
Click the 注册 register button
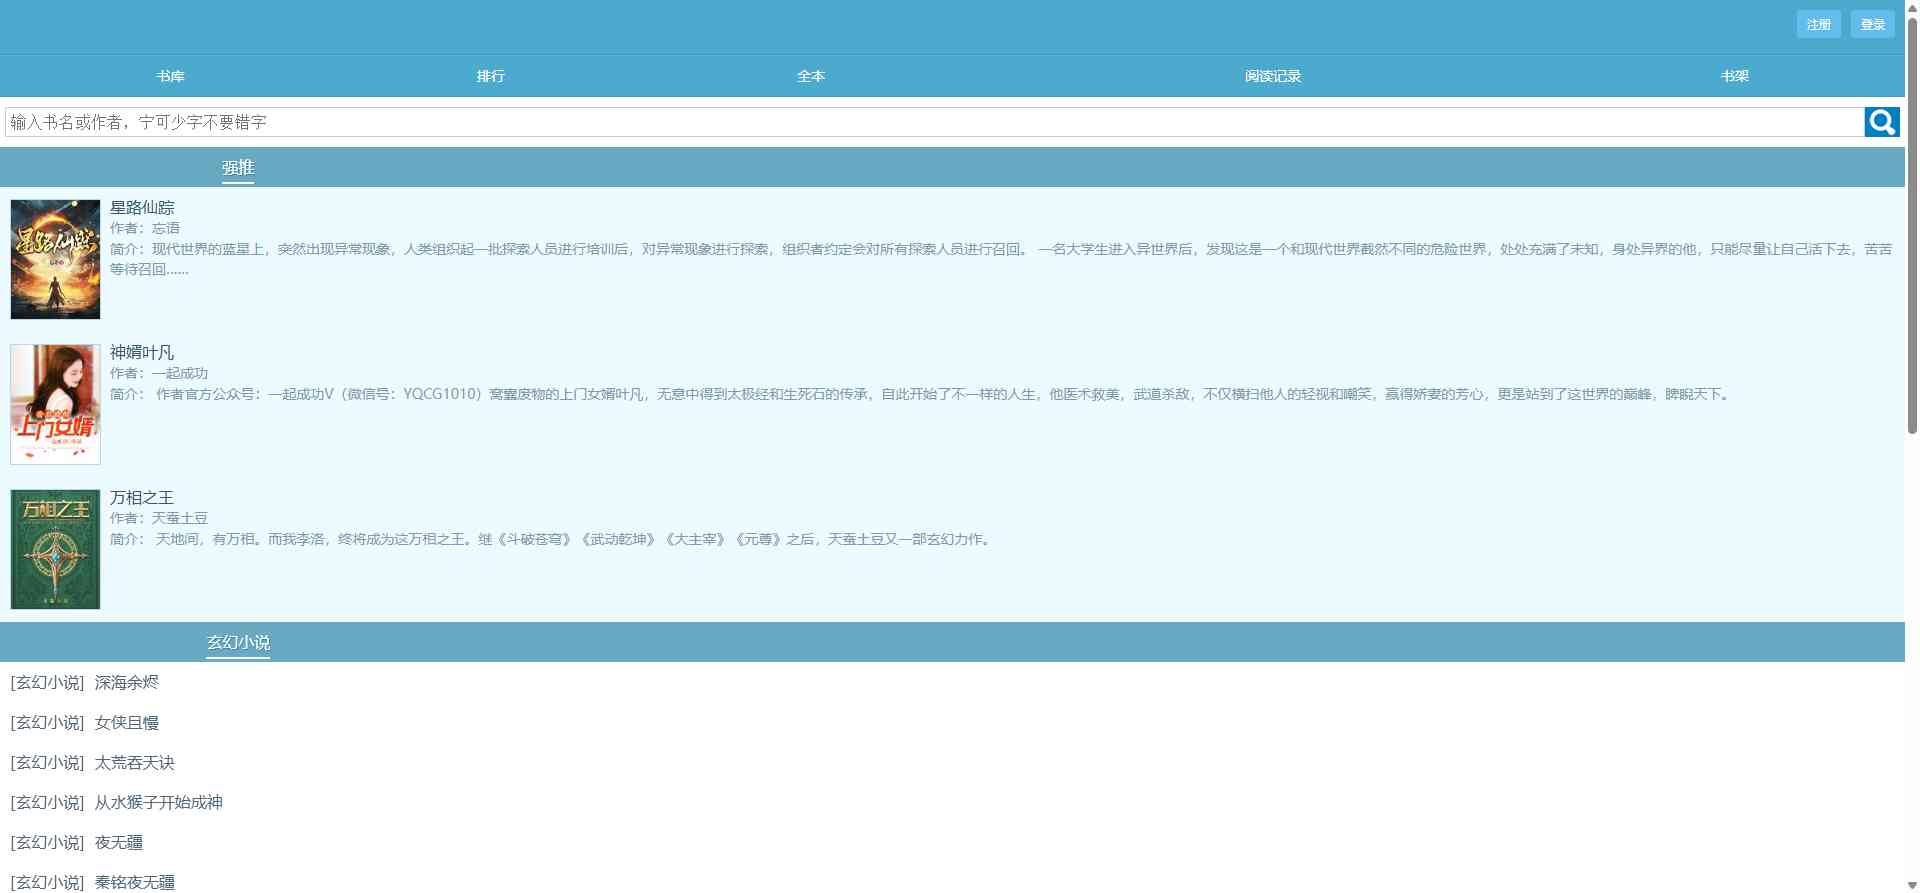[x=1818, y=25]
